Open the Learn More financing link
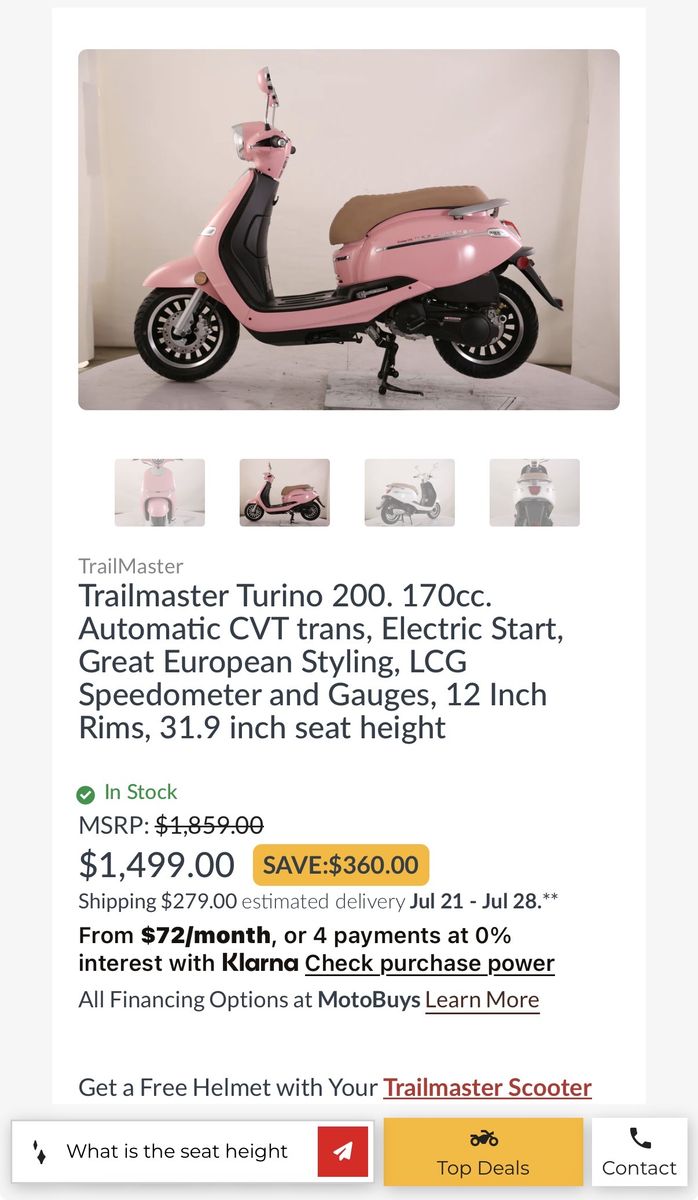This screenshot has width=698, height=1200. pos(482,1000)
